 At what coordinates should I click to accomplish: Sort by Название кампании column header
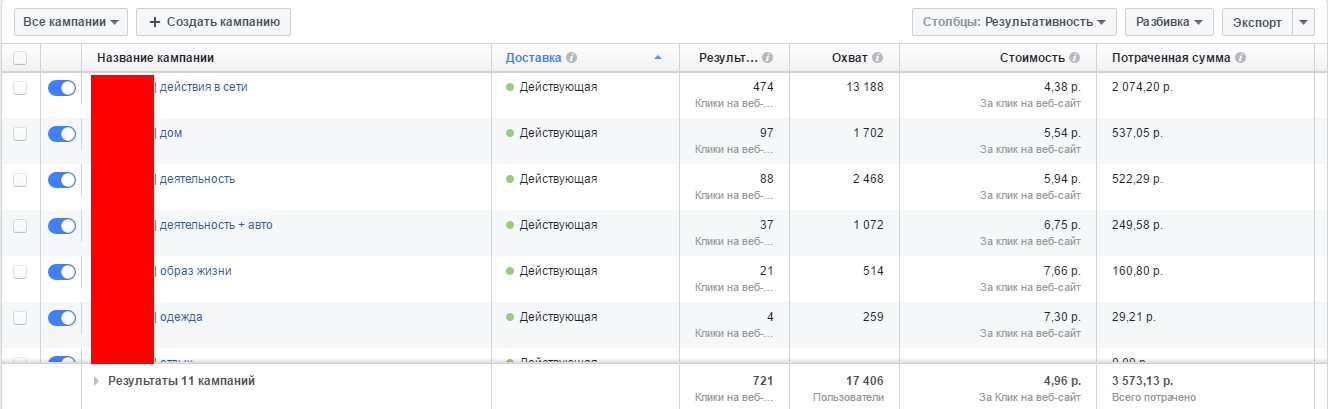[x=155, y=58]
